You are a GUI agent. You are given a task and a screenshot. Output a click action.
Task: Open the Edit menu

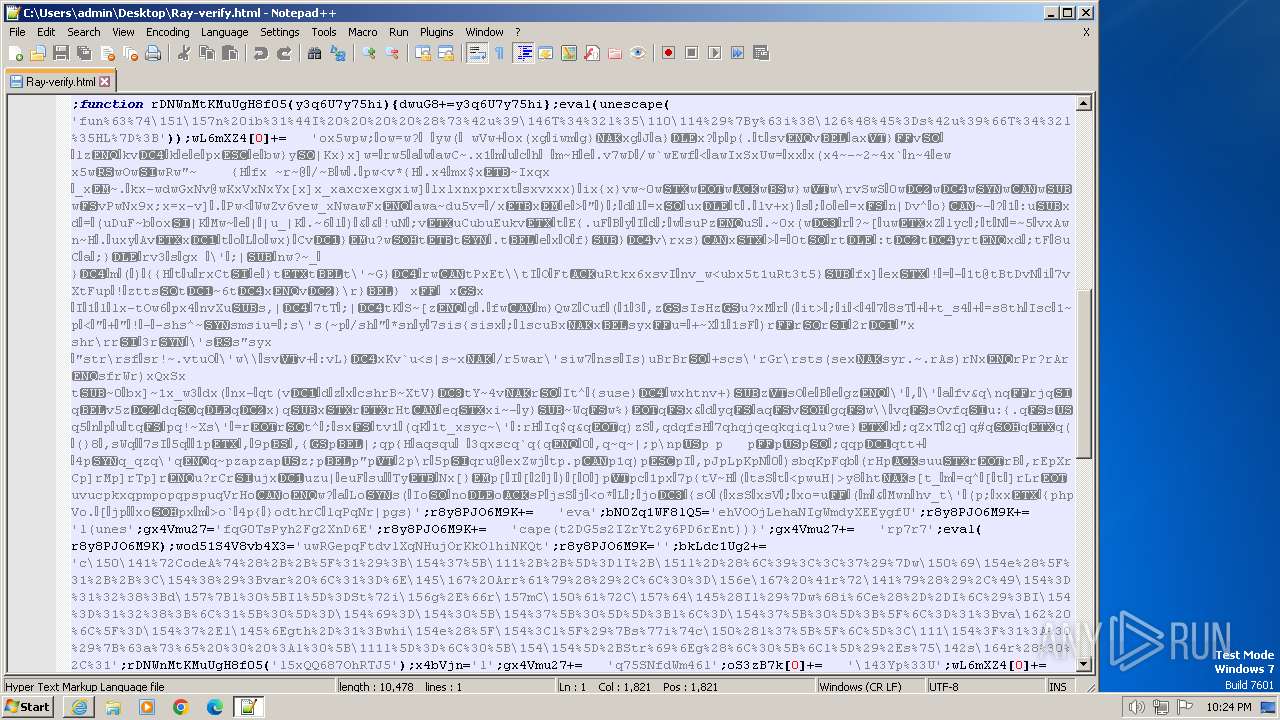tap(46, 32)
